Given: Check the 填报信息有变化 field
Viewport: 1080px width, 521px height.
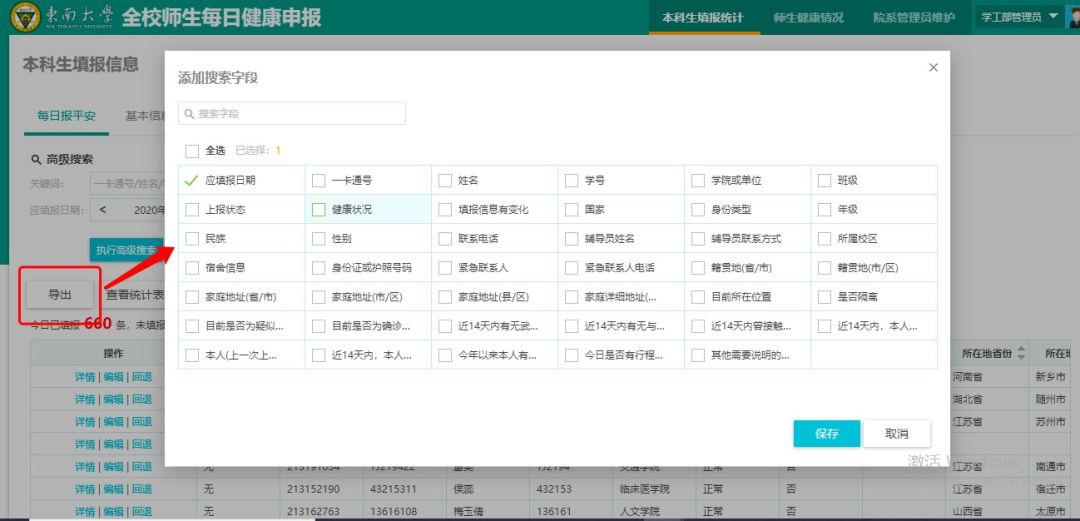Looking at the screenshot, I should (445, 210).
